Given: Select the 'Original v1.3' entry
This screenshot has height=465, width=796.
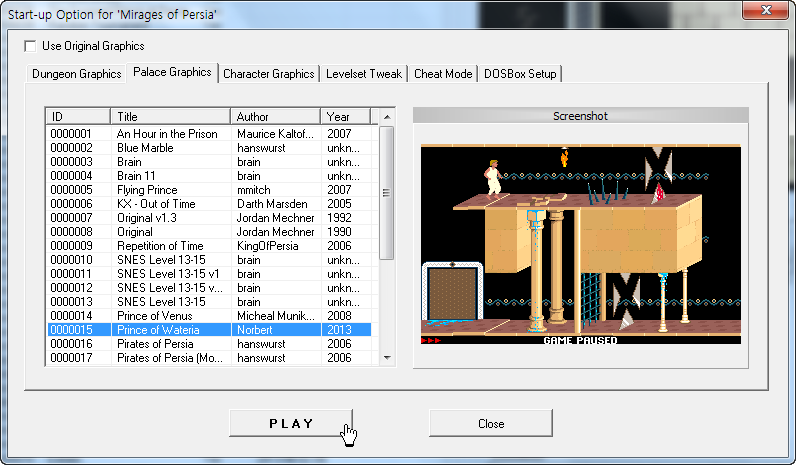Looking at the screenshot, I should [x=209, y=218].
